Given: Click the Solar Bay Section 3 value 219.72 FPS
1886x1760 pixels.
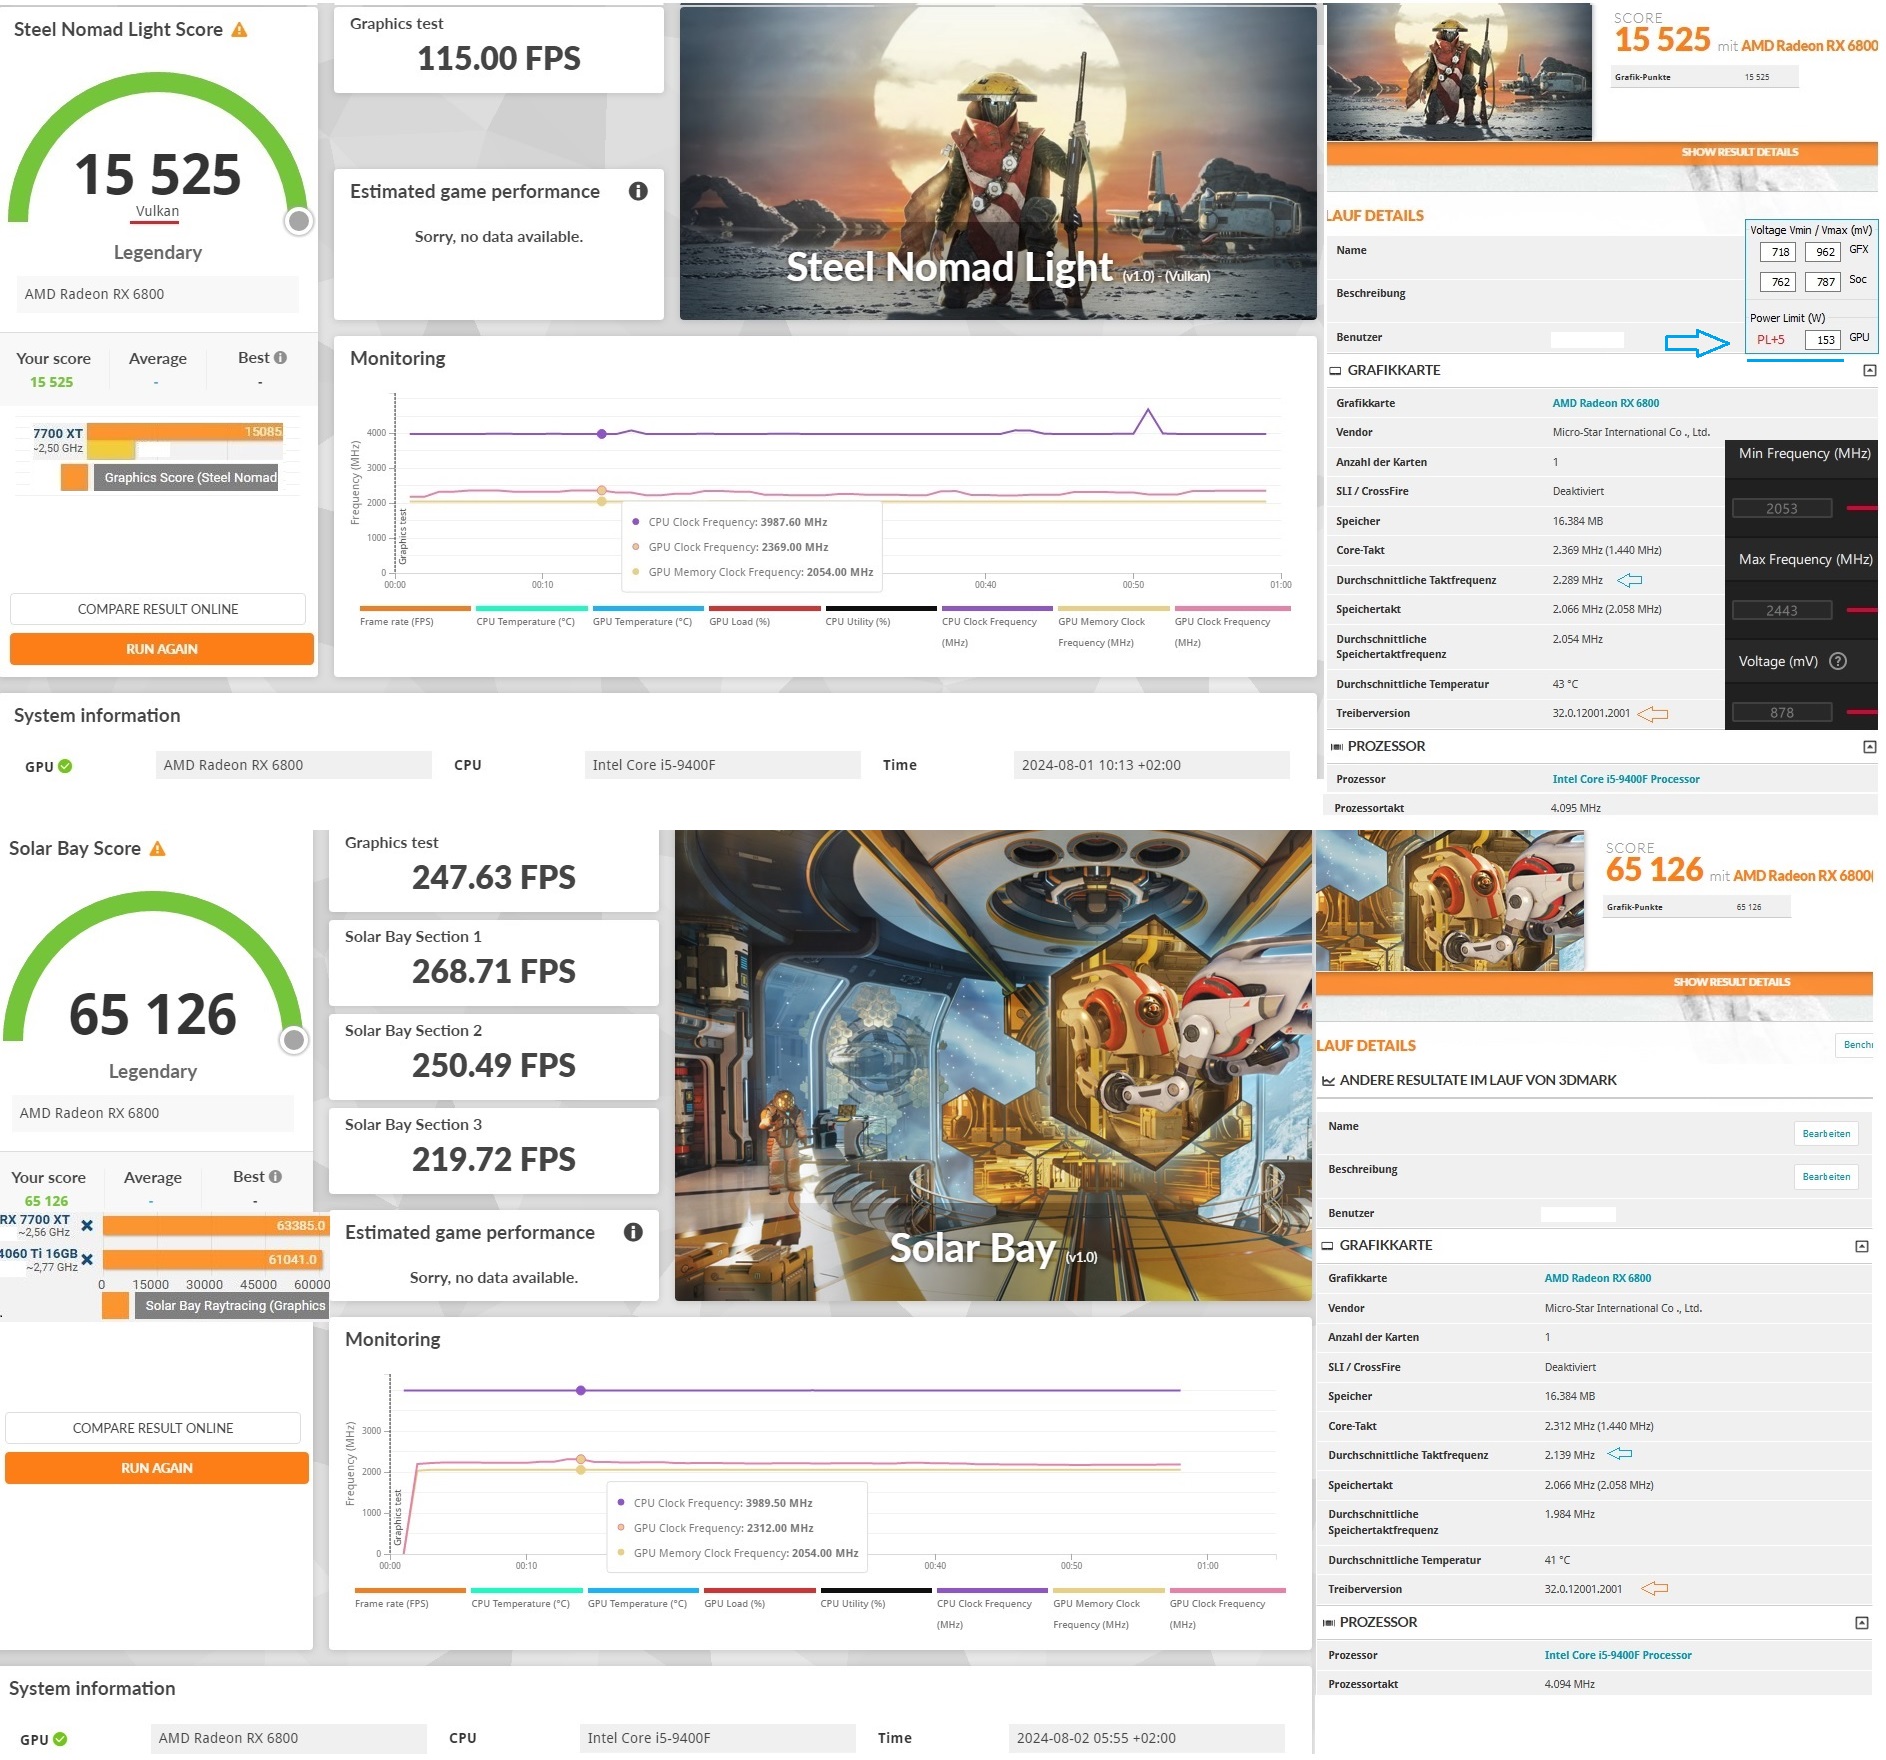Looking at the screenshot, I should [494, 1160].
